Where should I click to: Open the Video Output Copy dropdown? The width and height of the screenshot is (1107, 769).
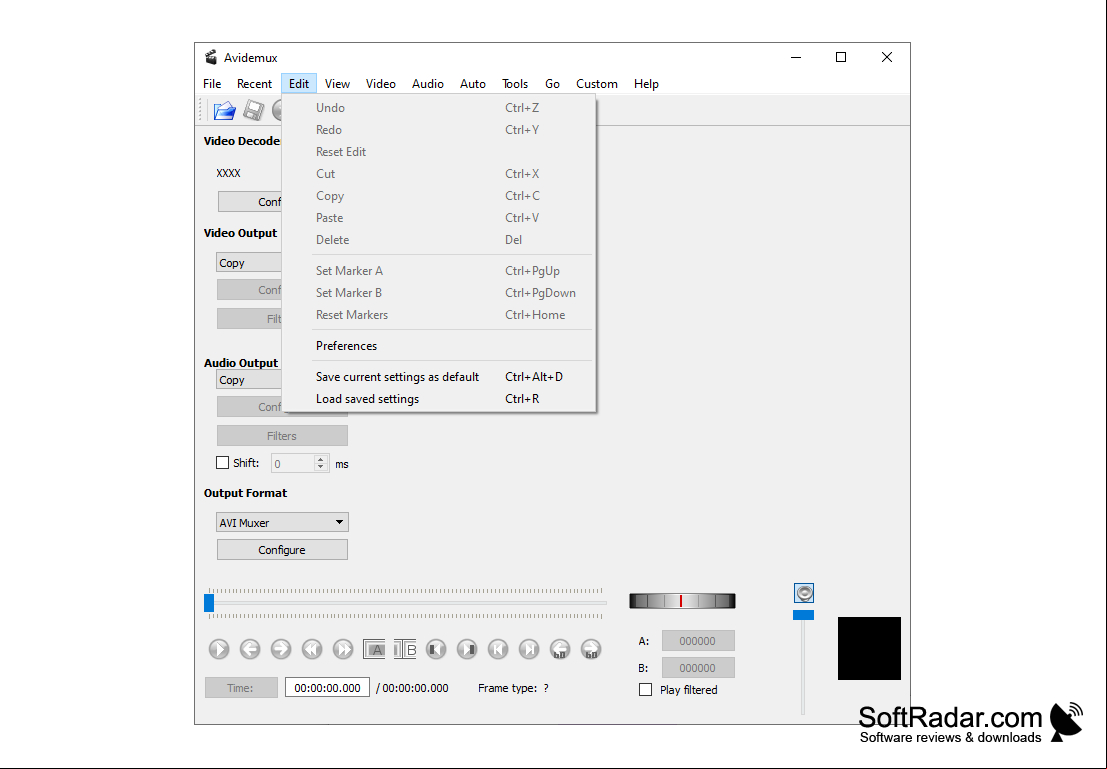249,263
